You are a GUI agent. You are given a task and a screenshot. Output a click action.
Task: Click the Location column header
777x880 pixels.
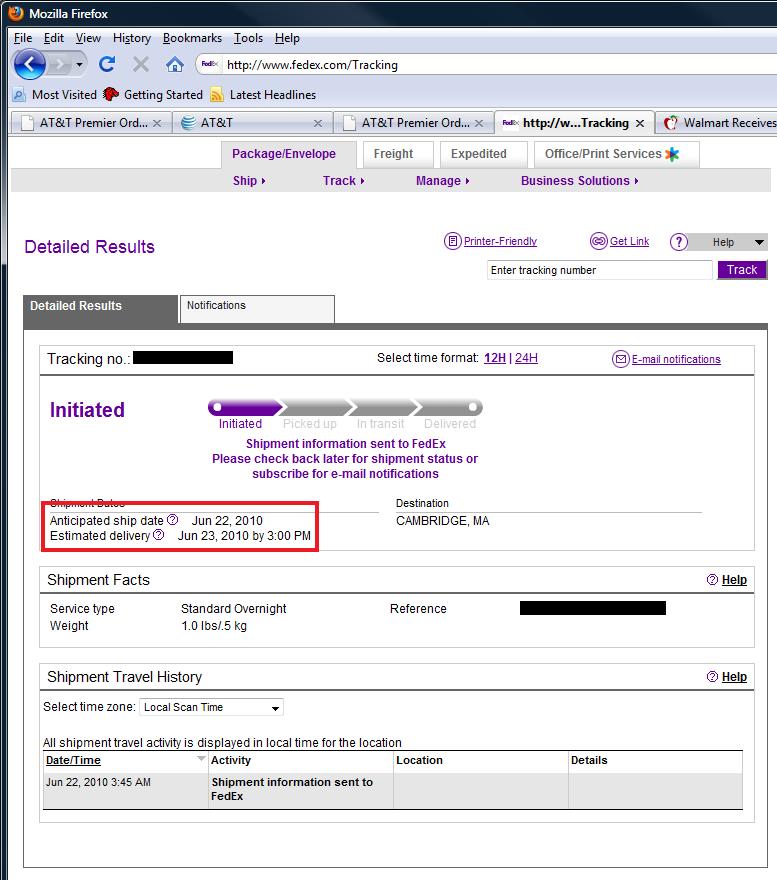[x=419, y=760]
